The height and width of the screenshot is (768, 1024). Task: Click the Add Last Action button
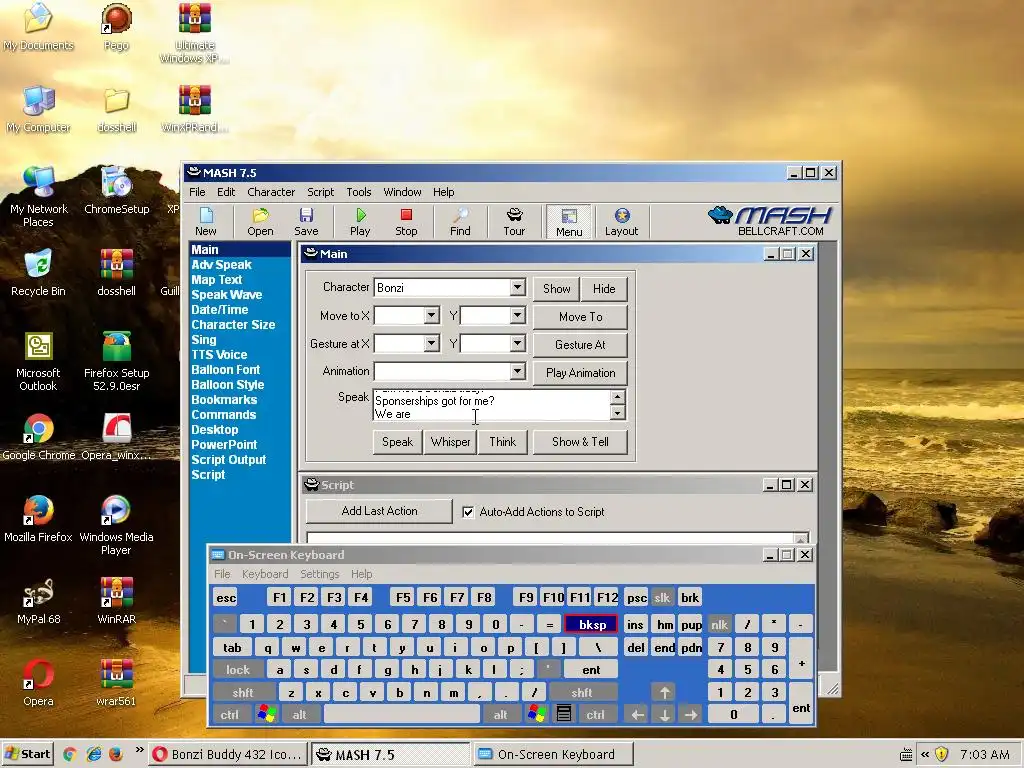379,511
